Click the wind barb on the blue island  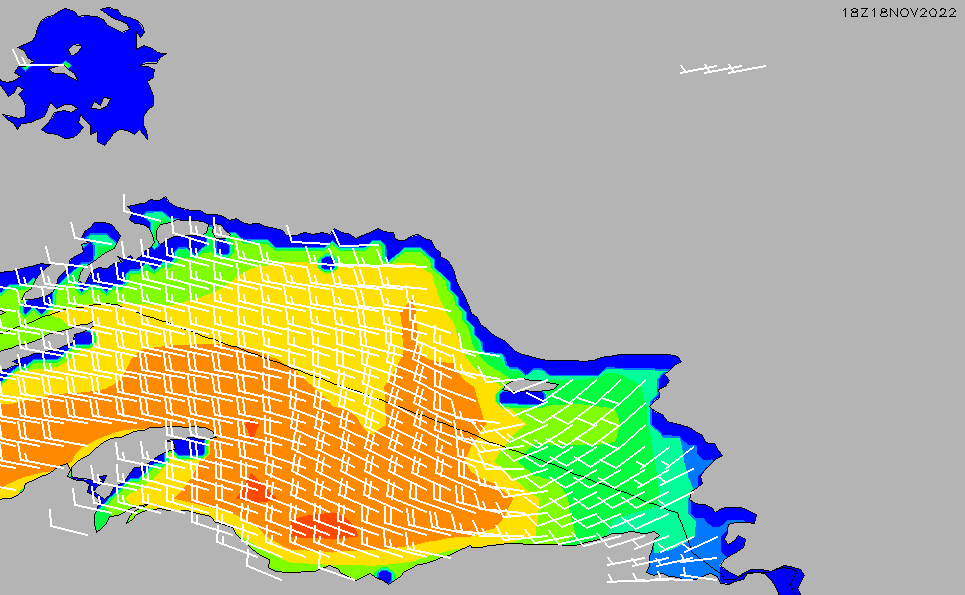[x=38, y=64]
